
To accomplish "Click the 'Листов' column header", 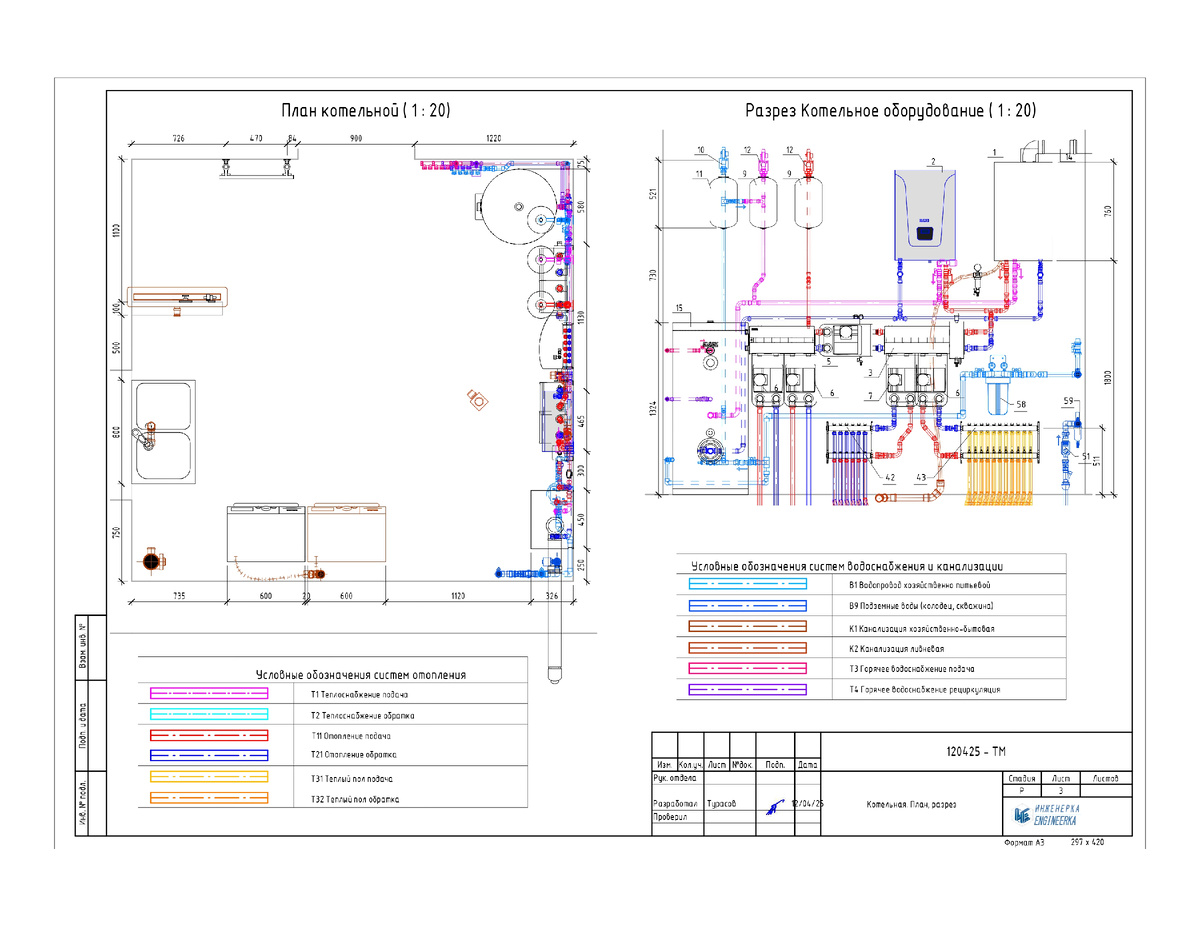I will [1106, 777].
